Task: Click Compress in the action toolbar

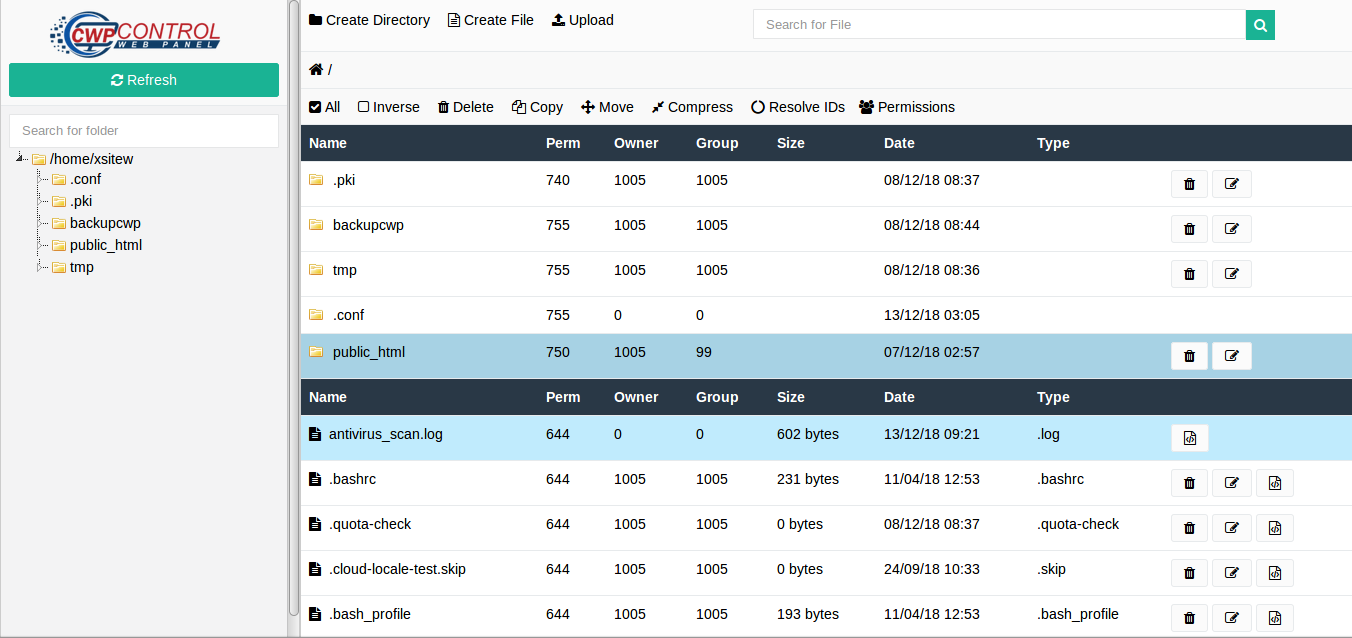Action: (692, 107)
